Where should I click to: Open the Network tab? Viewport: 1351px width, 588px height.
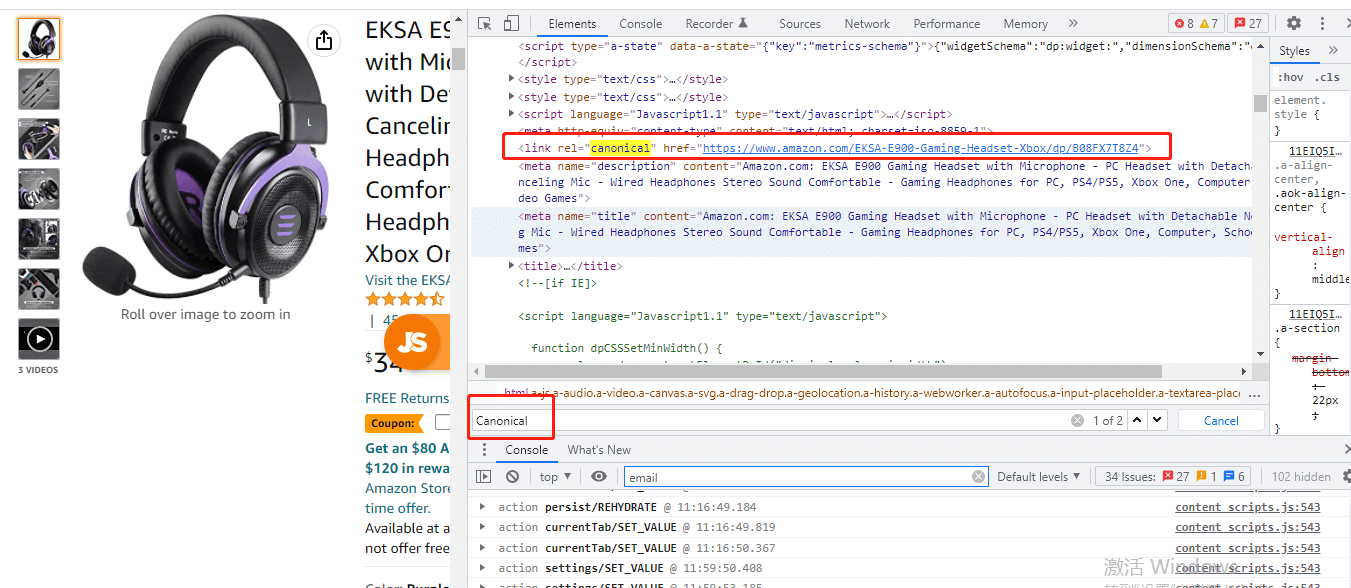click(867, 24)
